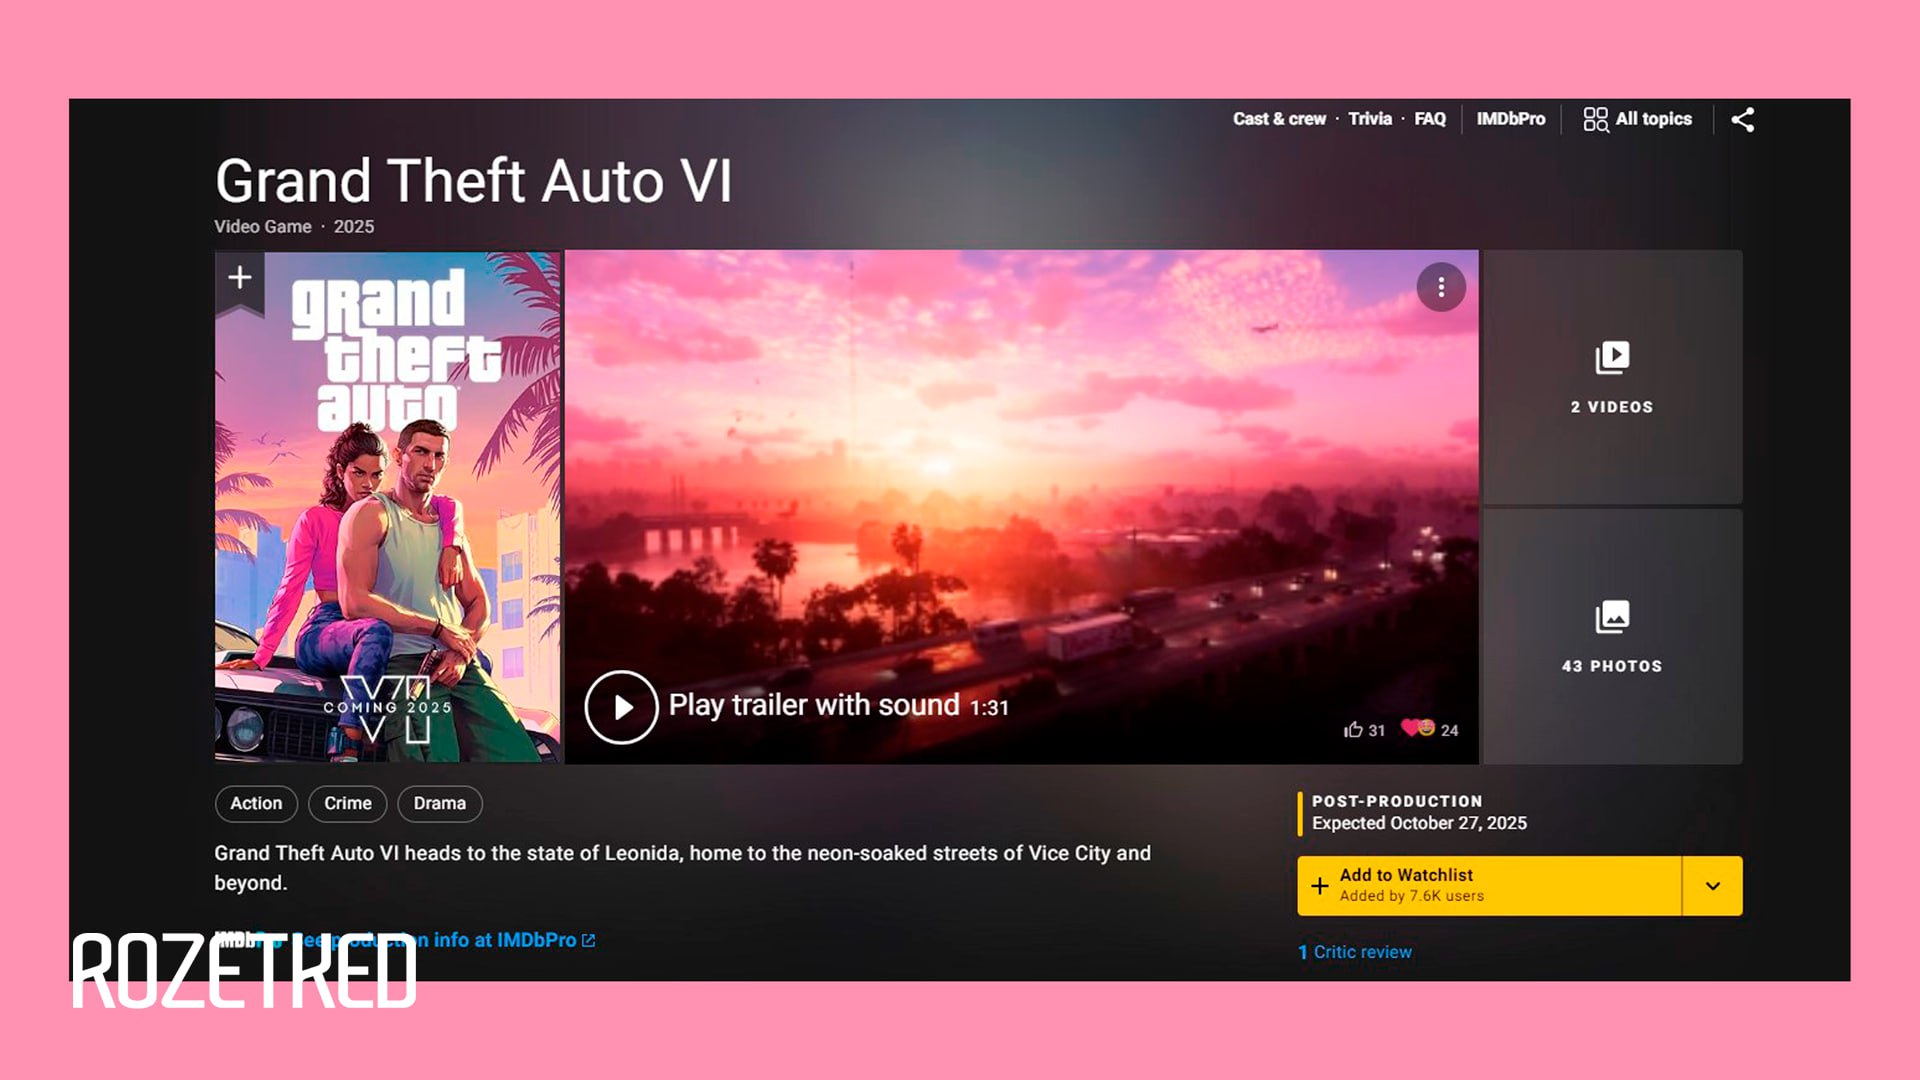Click the share icon at top right

coord(1742,120)
